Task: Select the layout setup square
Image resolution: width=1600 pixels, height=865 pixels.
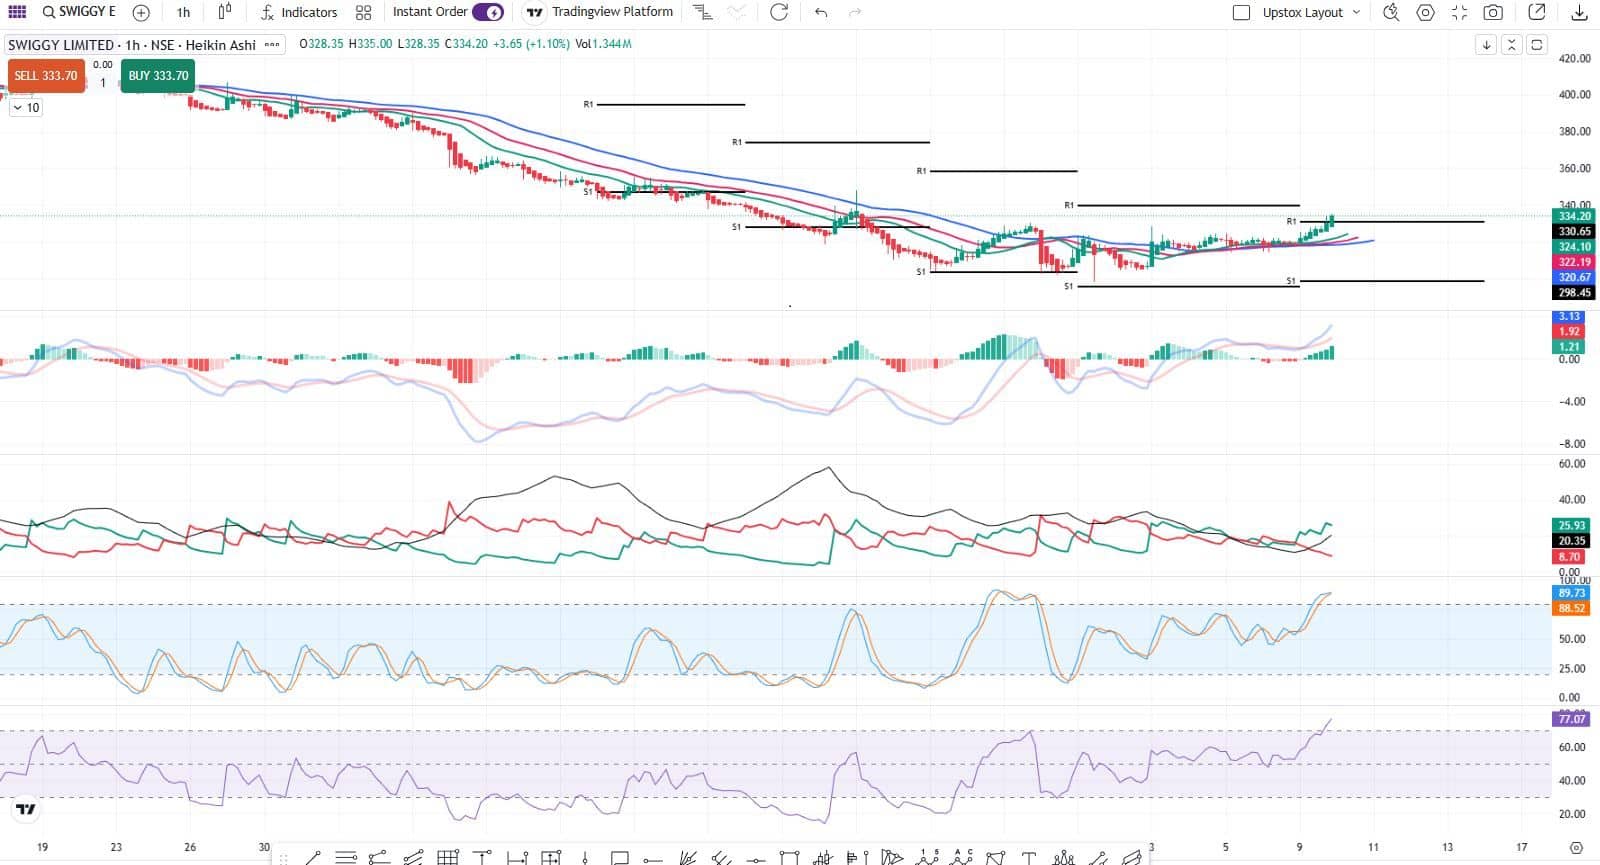Action: pyautogui.click(x=1241, y=13)
